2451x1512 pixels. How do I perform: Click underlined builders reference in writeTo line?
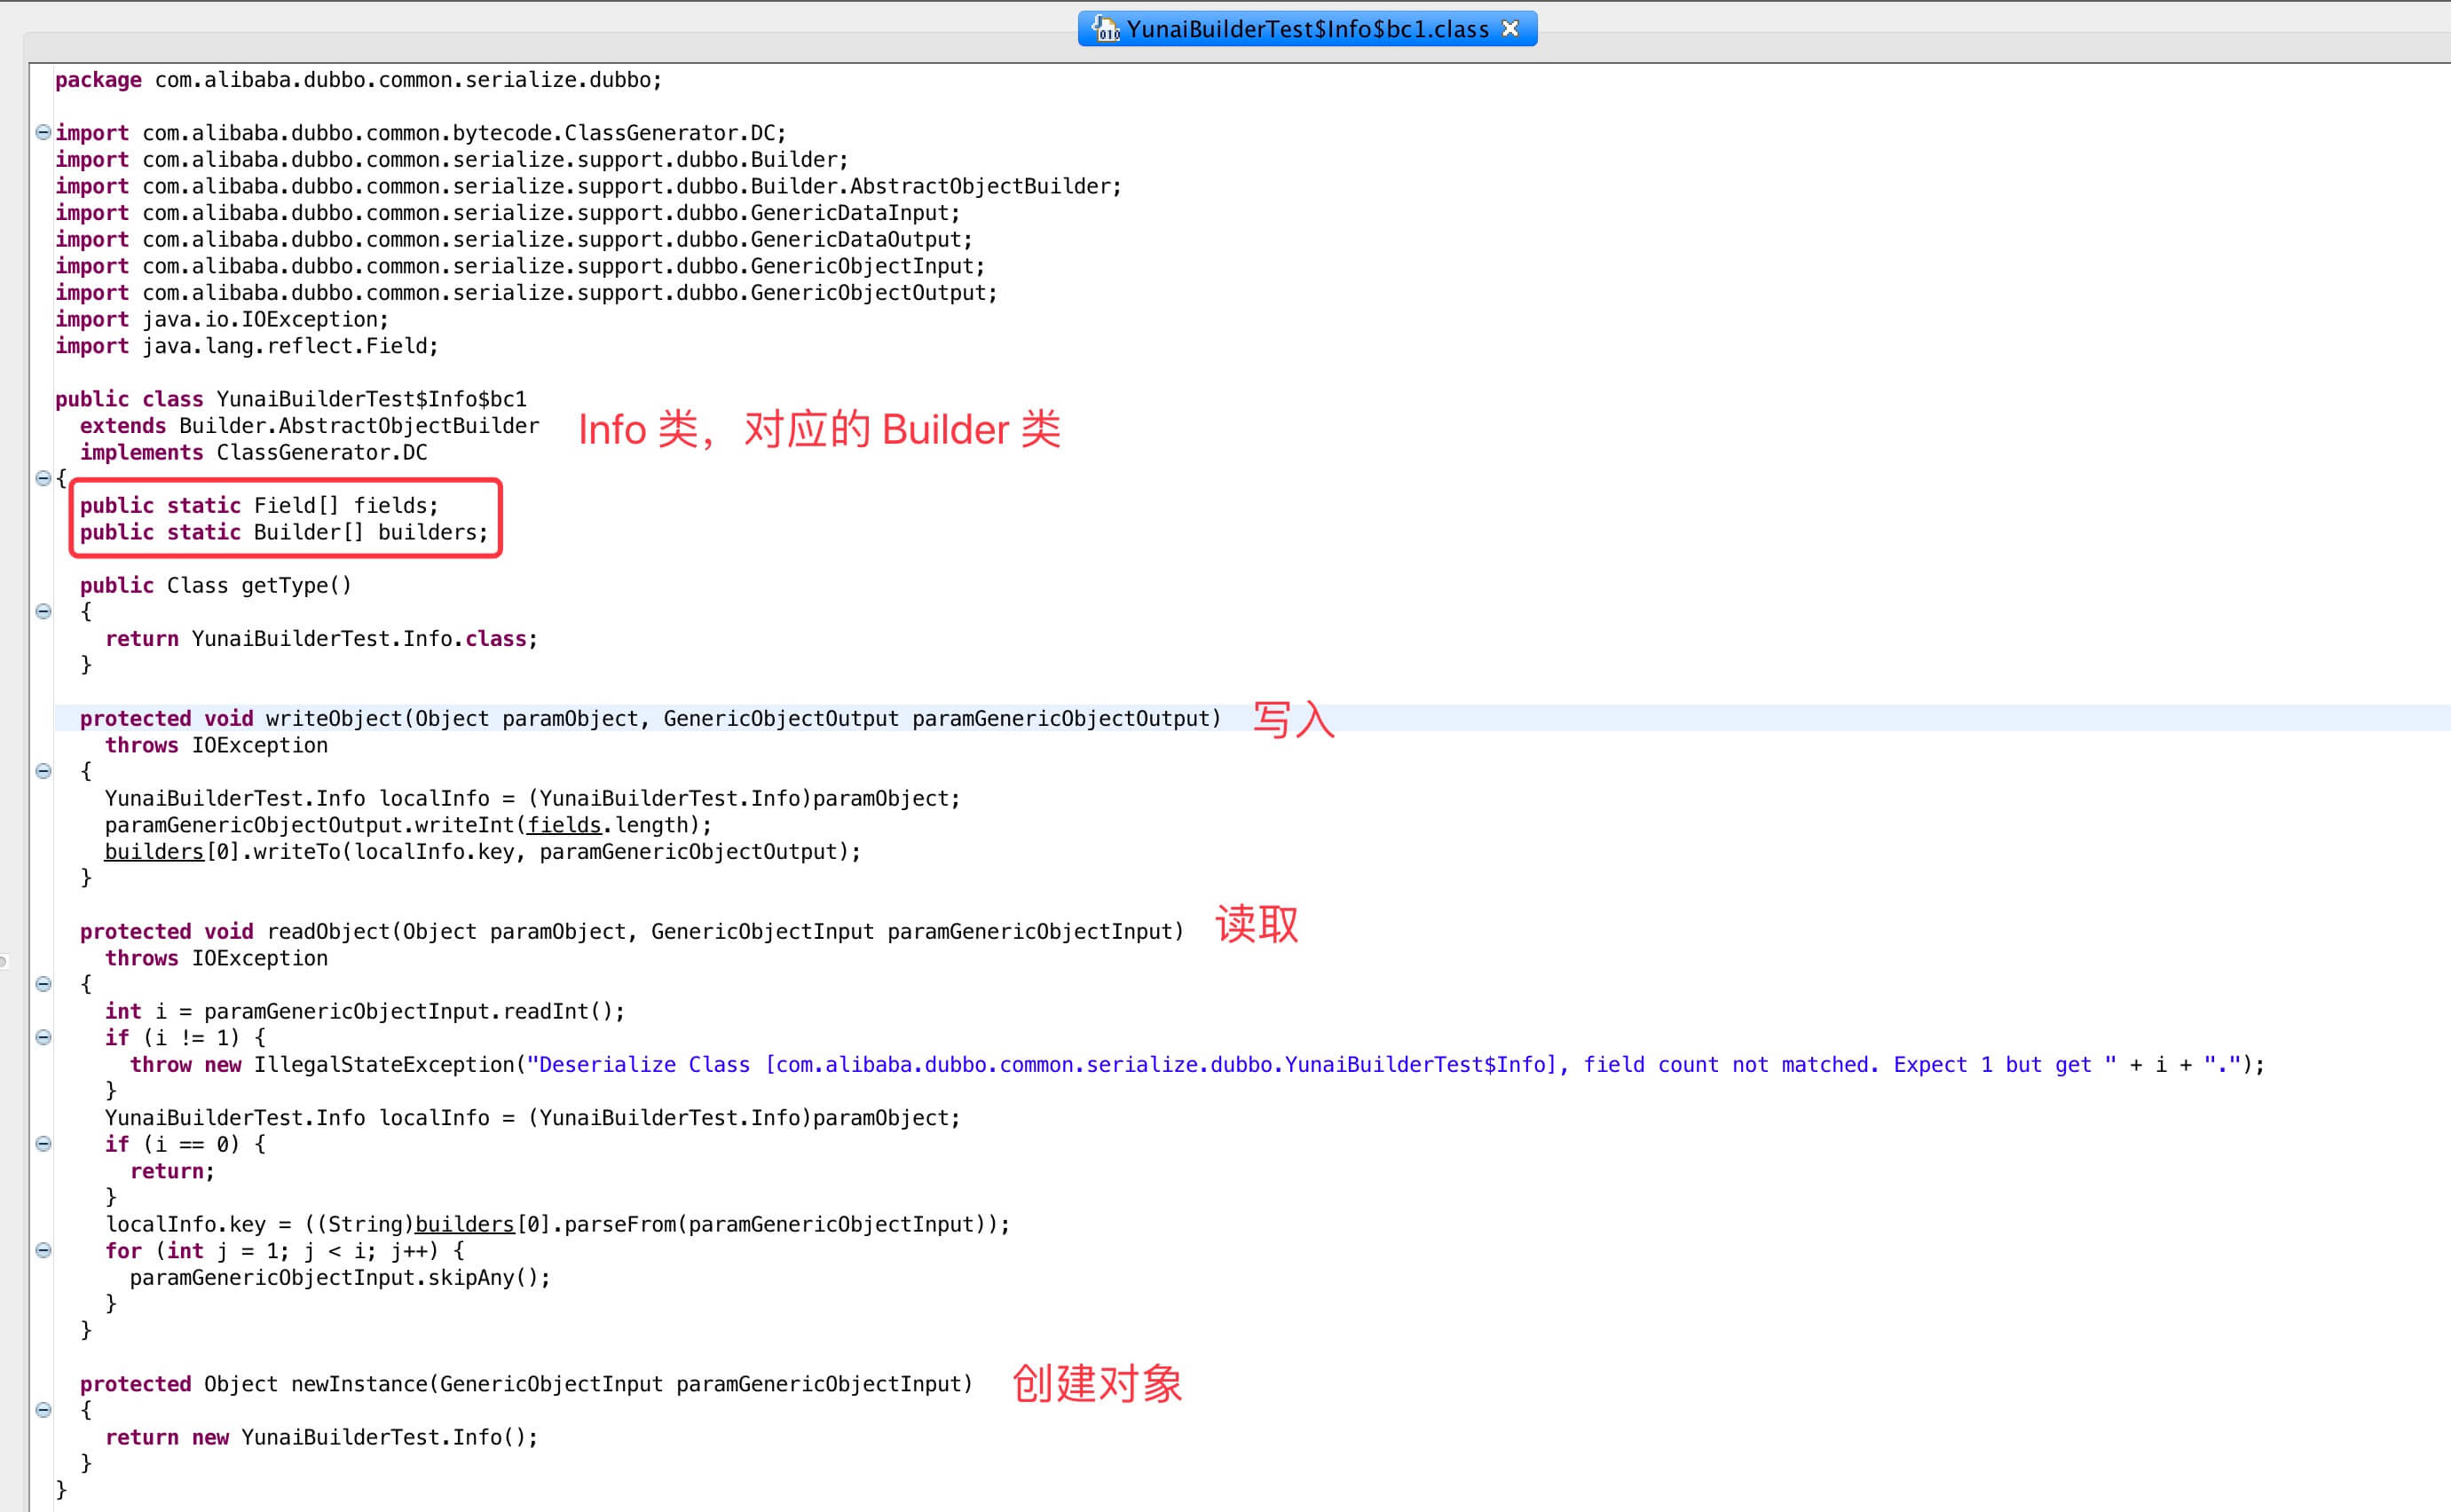tap(154, 852)
